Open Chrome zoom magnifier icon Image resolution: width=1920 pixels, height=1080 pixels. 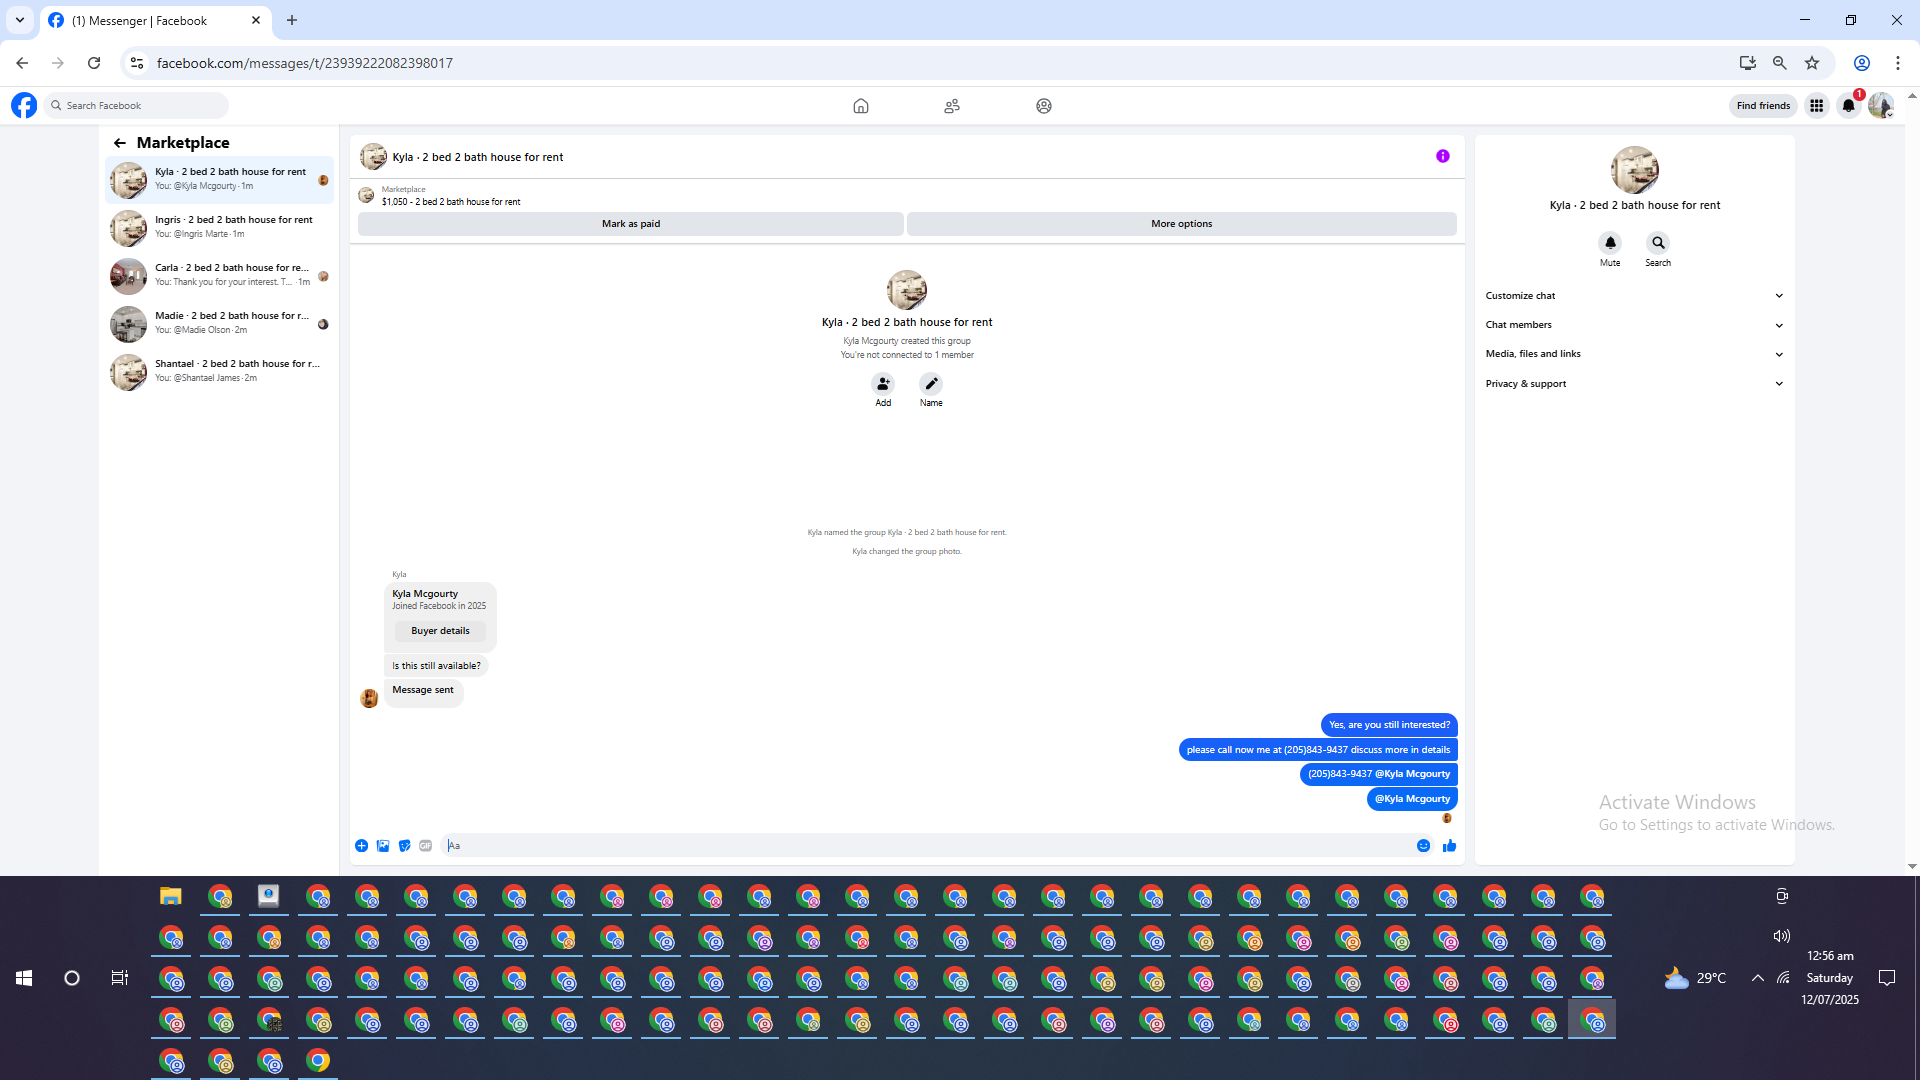(x=1780, y=63)
